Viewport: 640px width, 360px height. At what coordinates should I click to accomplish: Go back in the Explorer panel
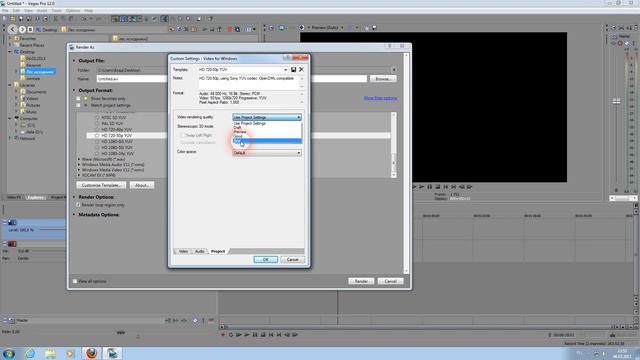[13, 29]
